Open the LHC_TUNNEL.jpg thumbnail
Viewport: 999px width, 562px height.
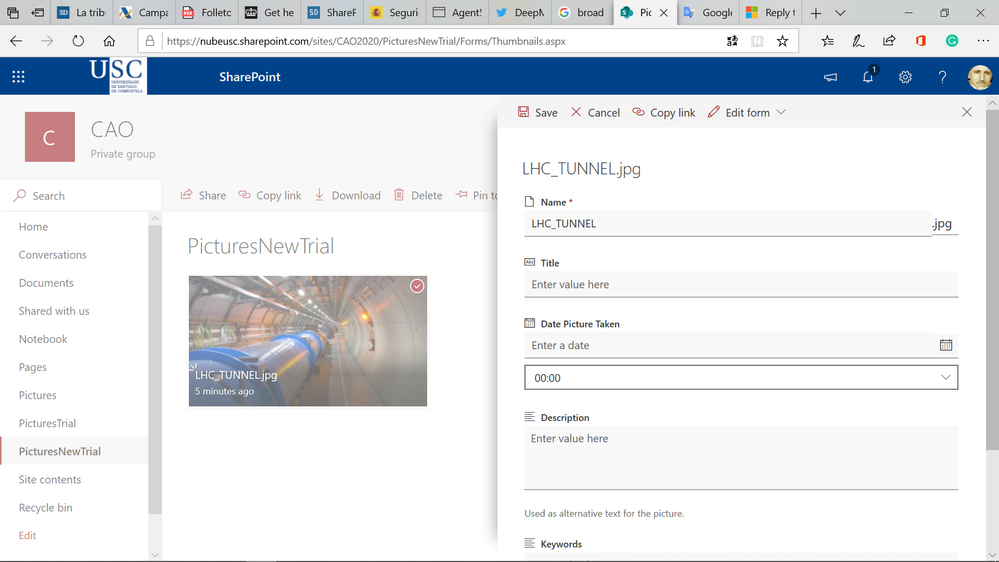(308, 341)
